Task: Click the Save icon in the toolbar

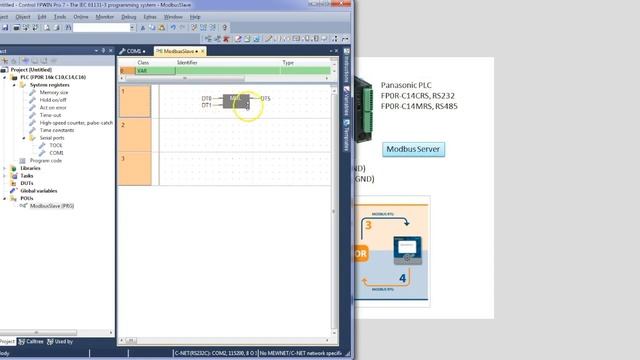Action: click(x=5, y=27)
